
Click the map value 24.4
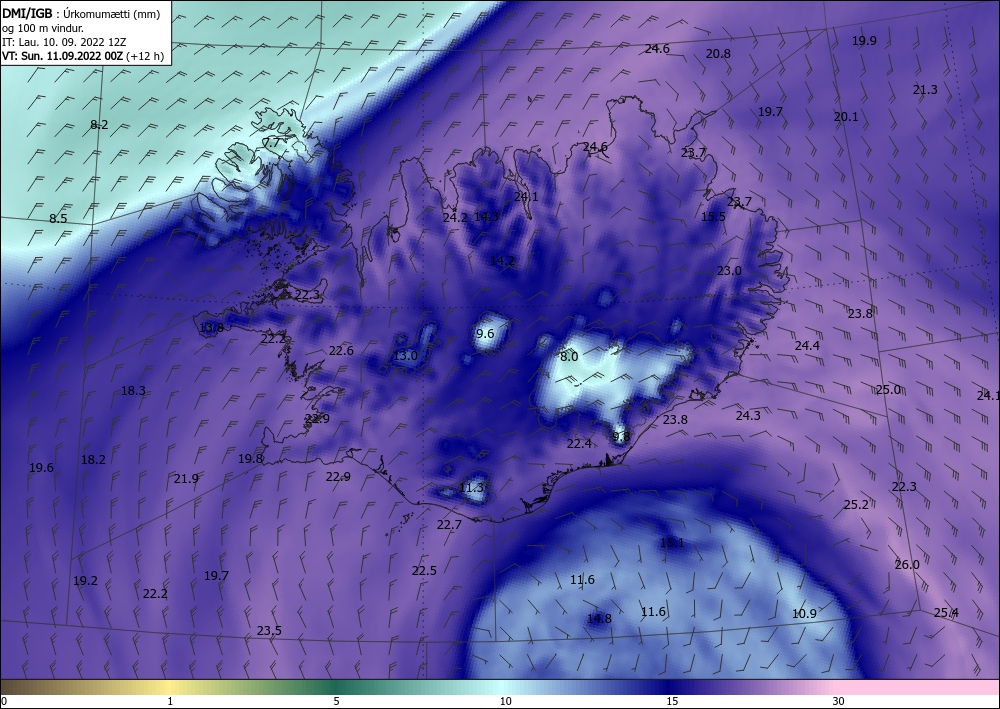pos(807,346)
